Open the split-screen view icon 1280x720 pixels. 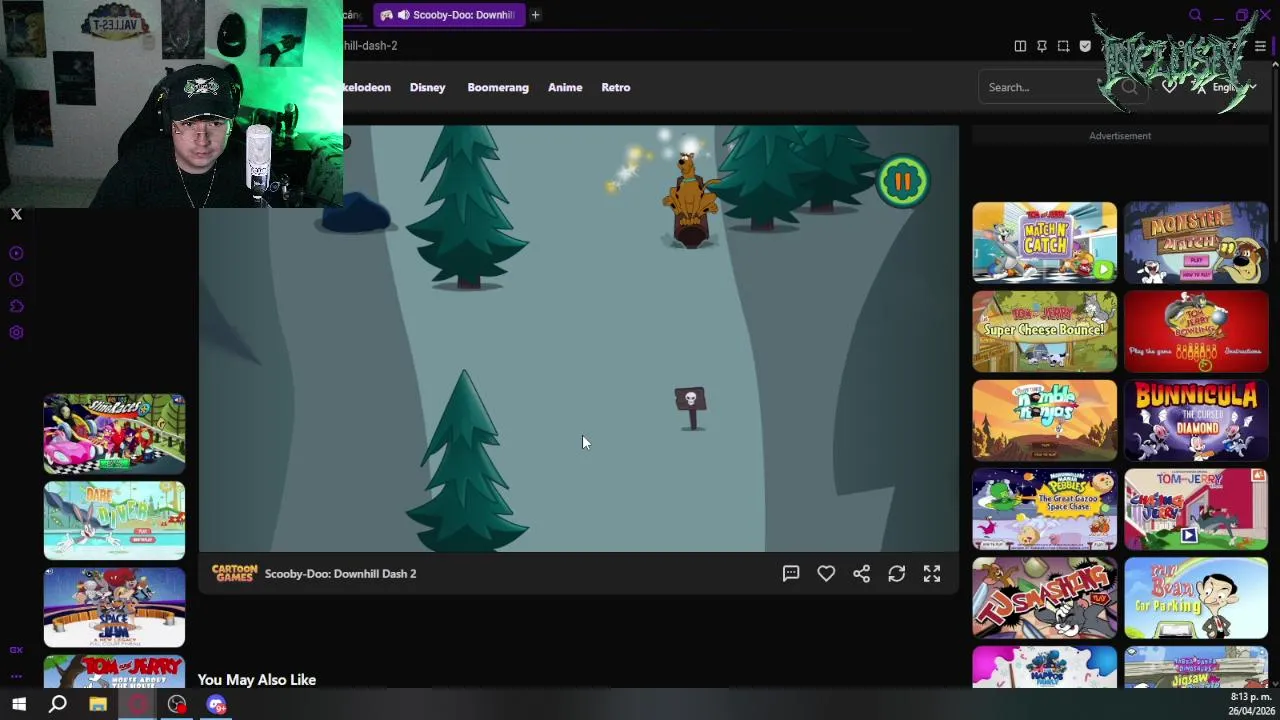pyautogui.click(x=1020, y=46)
